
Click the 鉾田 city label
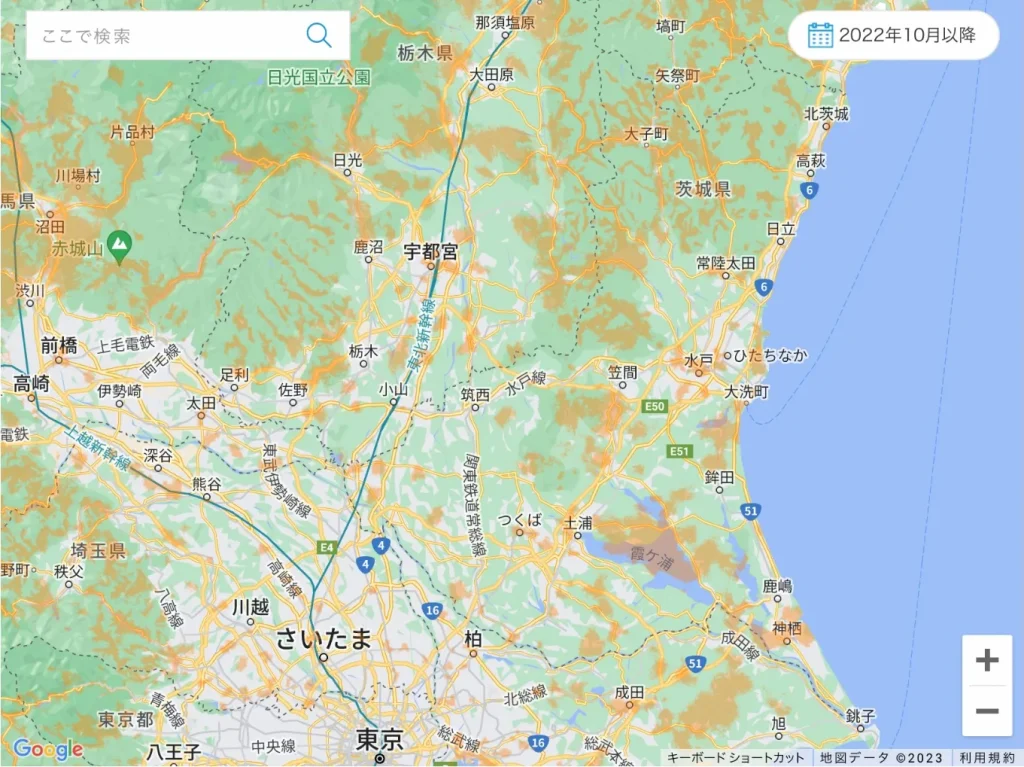(719, 477)
